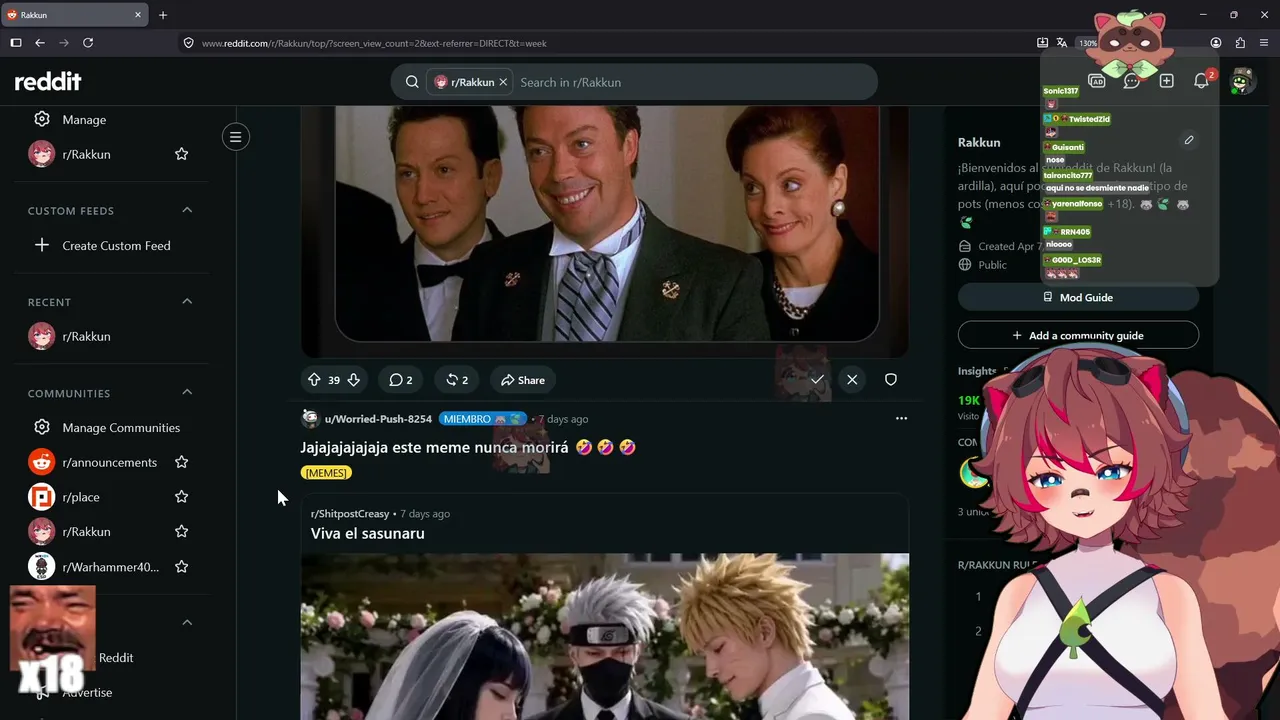This screenshot has height=720, width=1280.
Task: Open the u/Worried-Push-8254 profile link
Action: (378, 419)
